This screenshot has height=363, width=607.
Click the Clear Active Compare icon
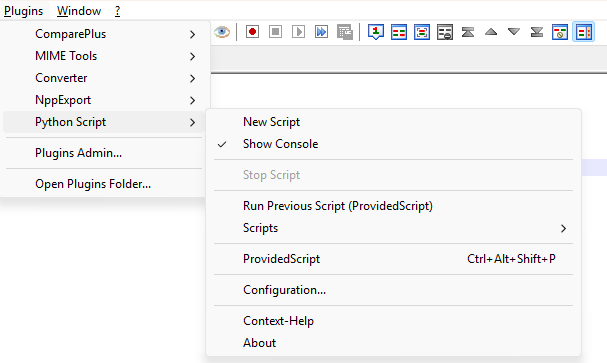(445, 32)
